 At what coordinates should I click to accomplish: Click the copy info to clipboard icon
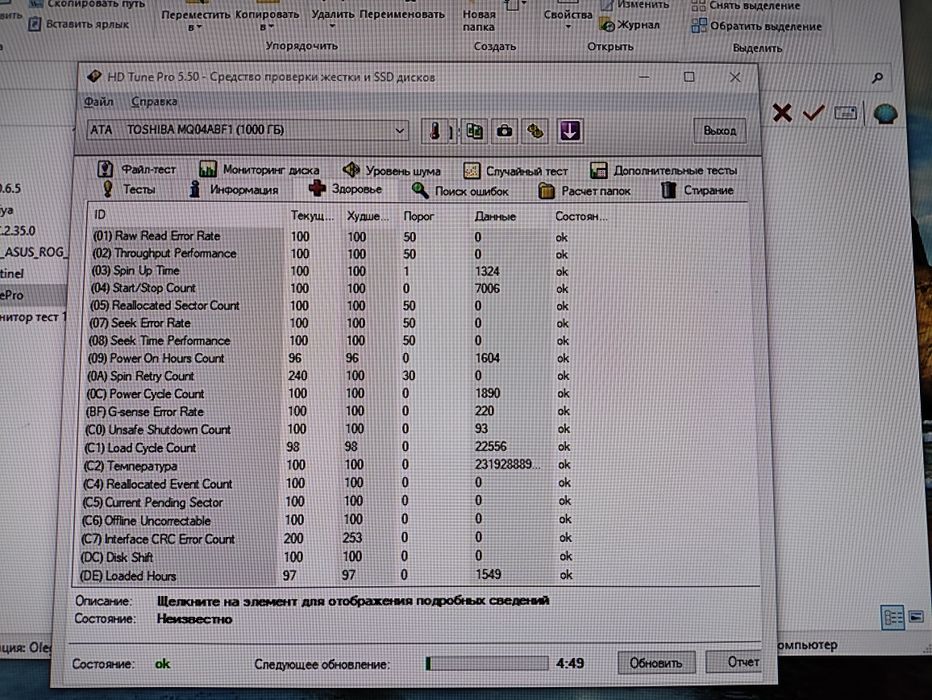[474, 131]
